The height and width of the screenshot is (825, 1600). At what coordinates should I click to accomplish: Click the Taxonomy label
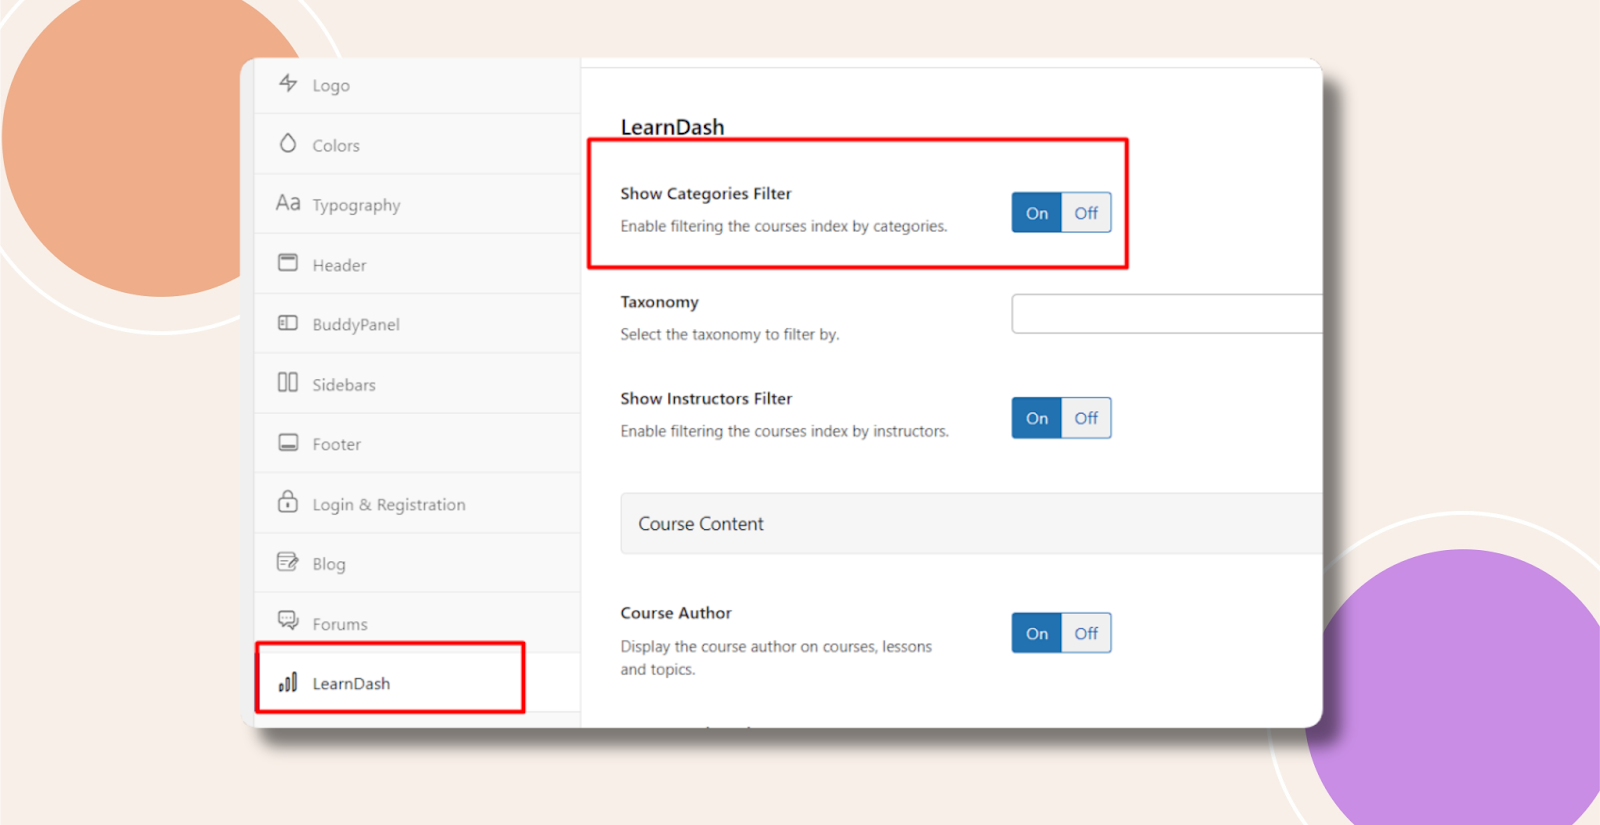[x=659, y=302]
